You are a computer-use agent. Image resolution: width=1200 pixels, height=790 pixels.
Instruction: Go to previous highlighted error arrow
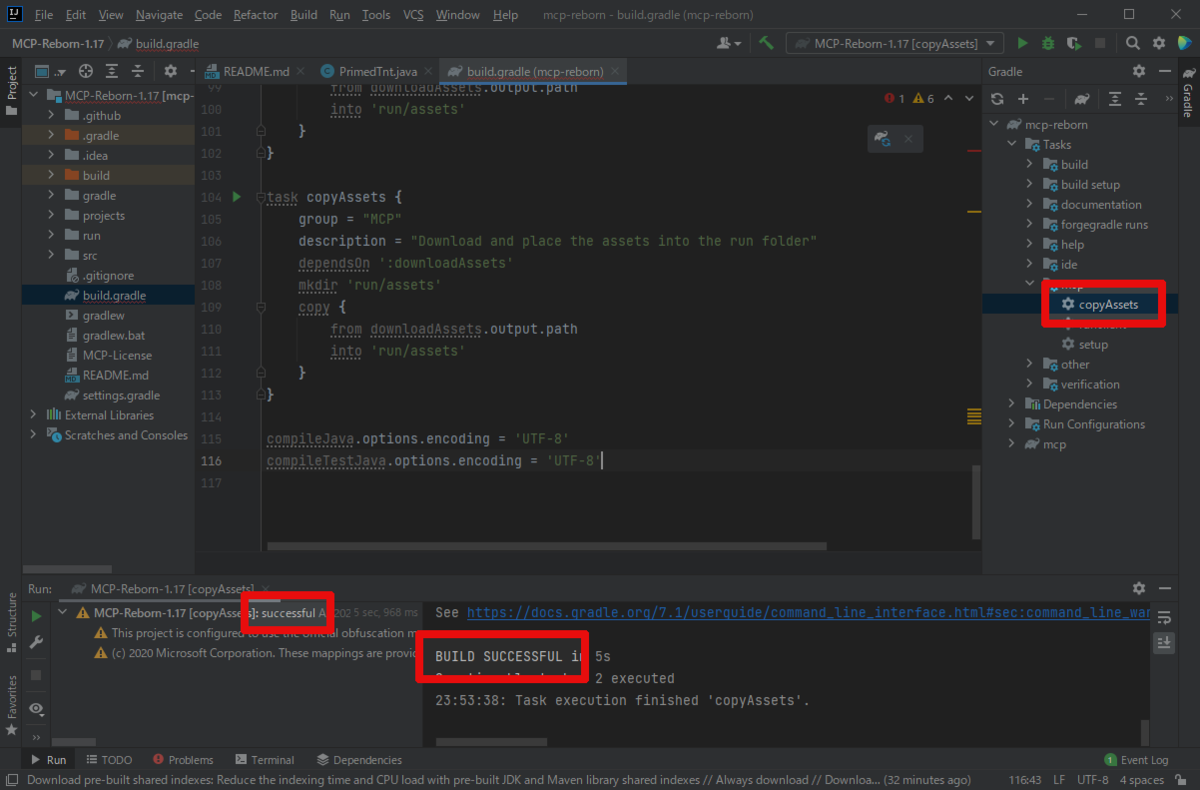click(x=947, y=98)
